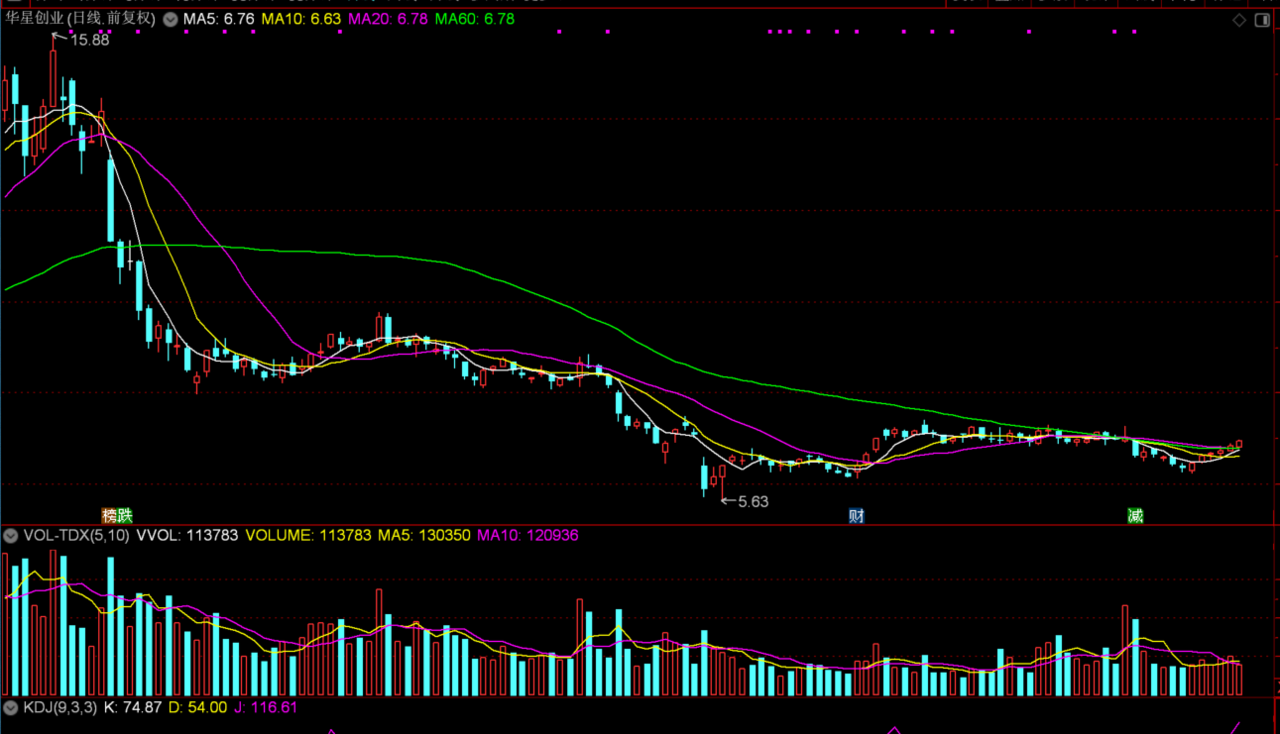Expand the KDJ indicator dropdown arrow
Screen dimensions: 1280x734
click(x=11, y=708)
